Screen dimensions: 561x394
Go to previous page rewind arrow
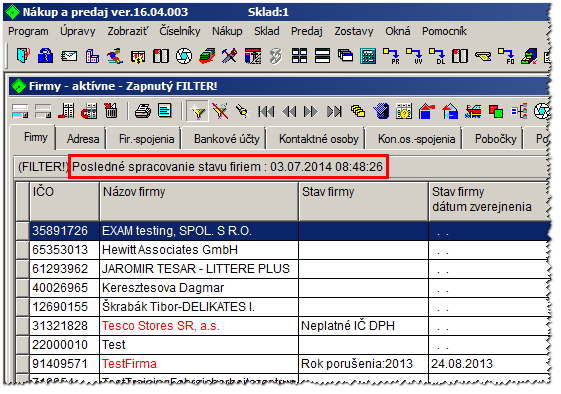(289, 111)
